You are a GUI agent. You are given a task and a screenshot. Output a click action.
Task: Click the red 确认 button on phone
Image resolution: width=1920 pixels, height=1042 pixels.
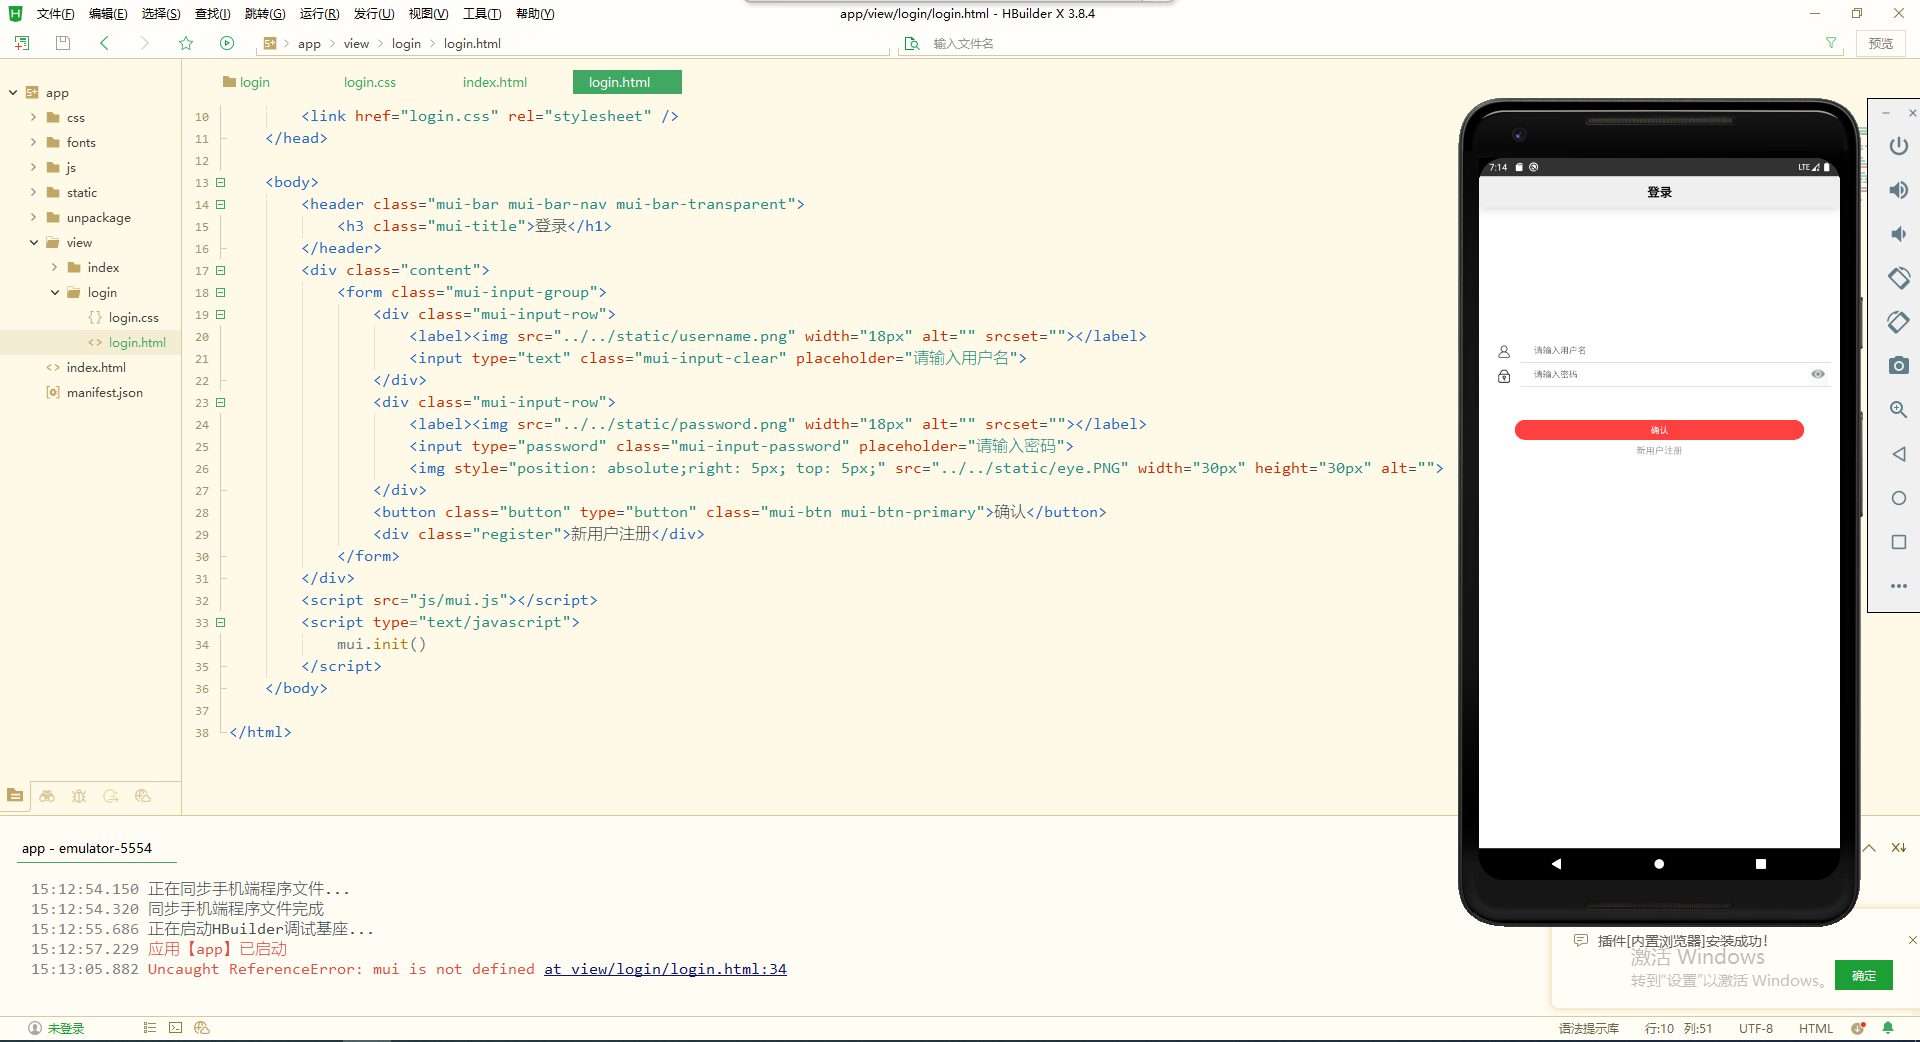[1659, 430]
